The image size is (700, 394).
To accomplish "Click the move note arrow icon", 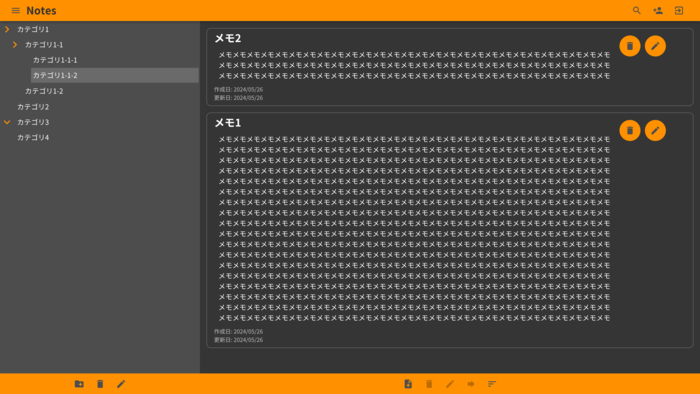I will [x=471, y=384].
